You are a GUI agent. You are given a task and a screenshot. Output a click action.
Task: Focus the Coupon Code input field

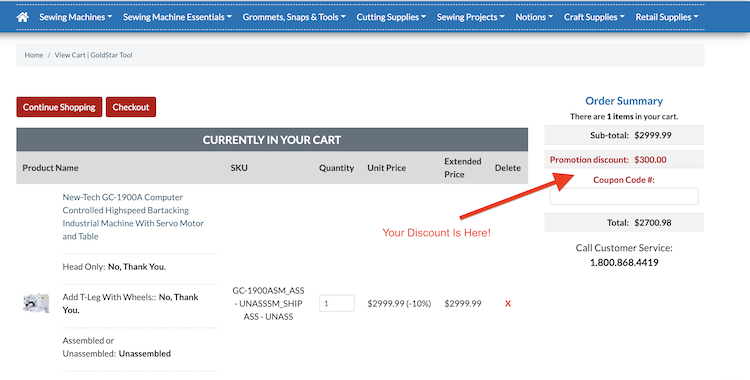(624, 196)
